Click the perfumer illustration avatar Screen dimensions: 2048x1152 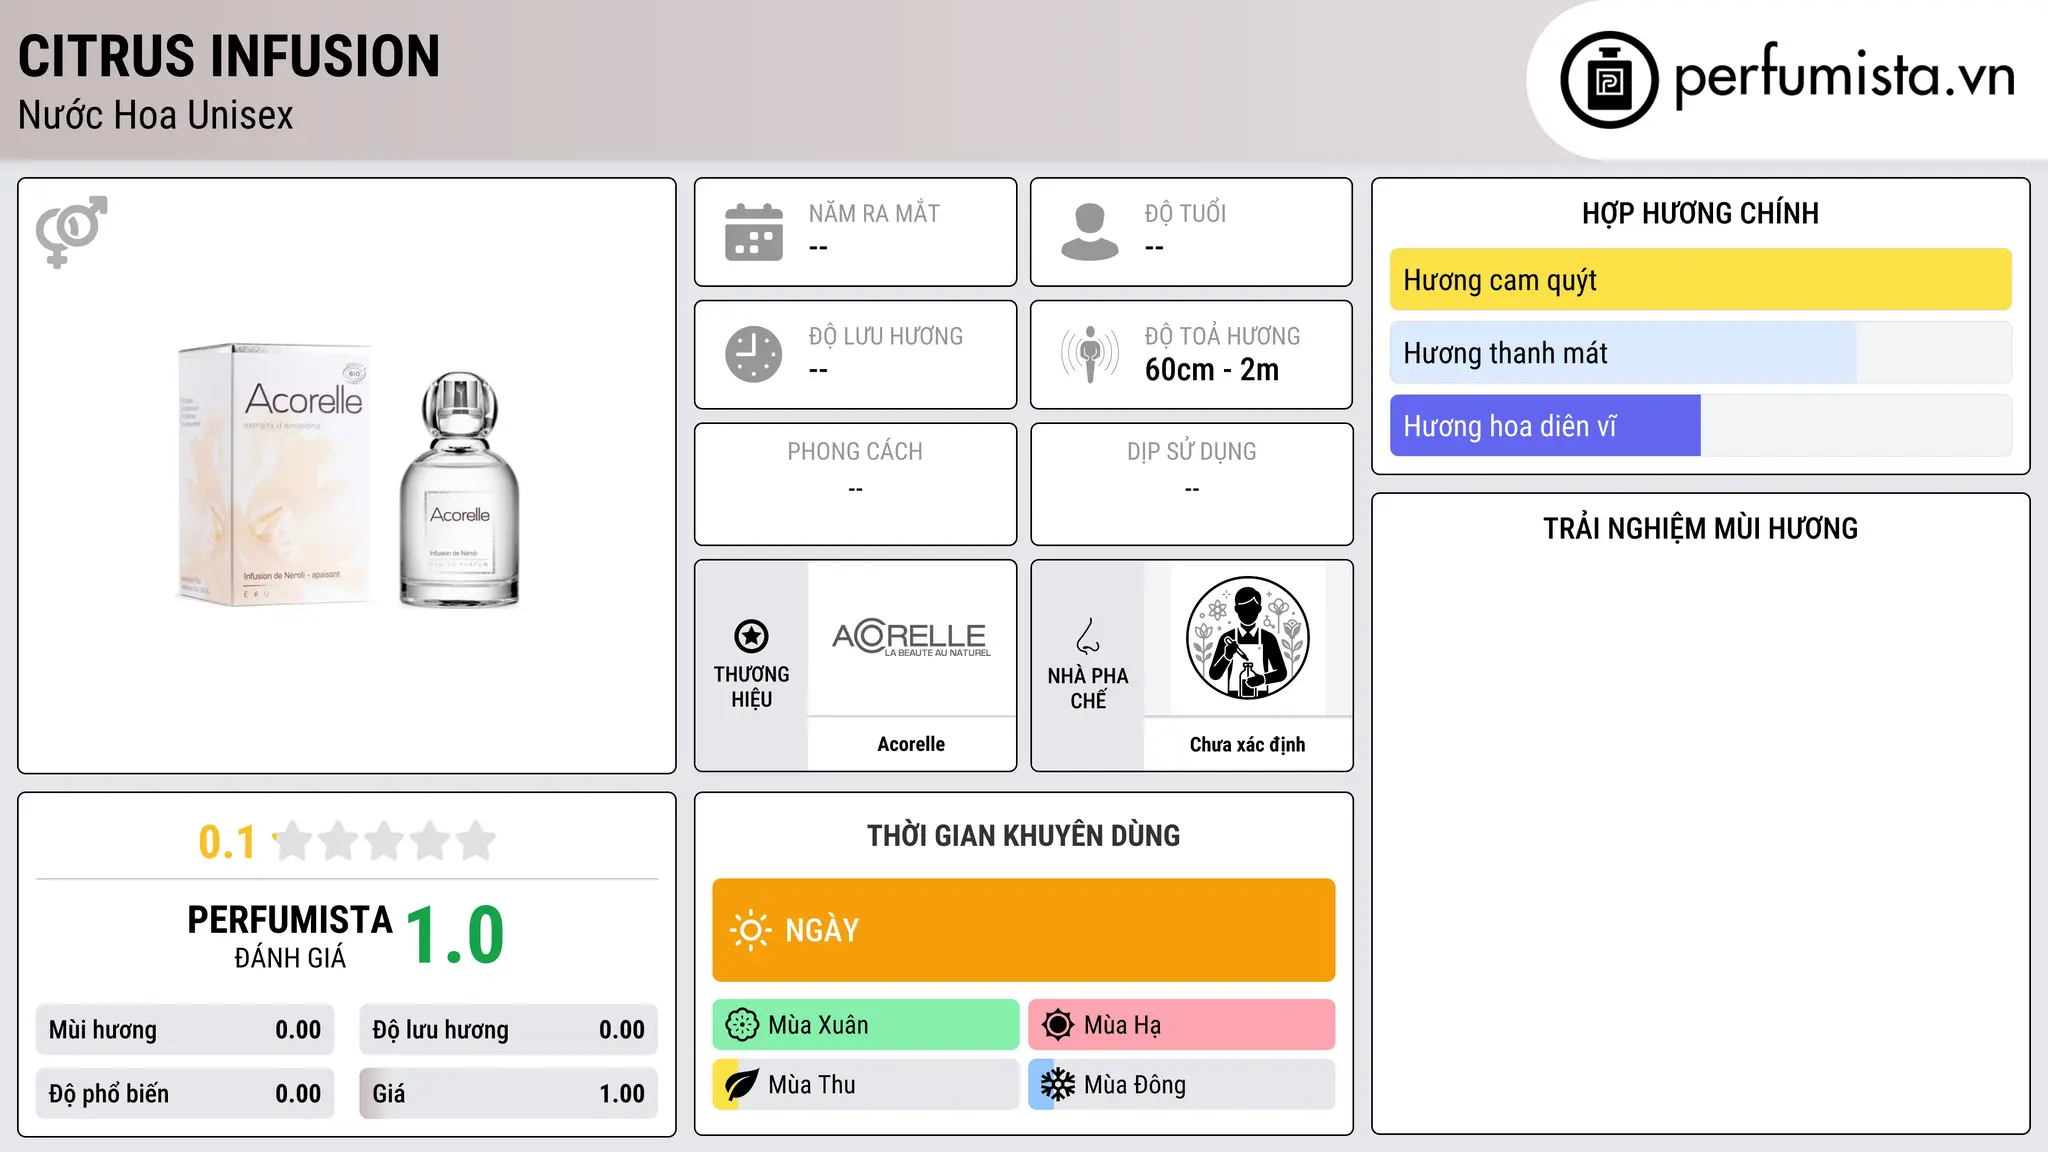[1247, 638]
